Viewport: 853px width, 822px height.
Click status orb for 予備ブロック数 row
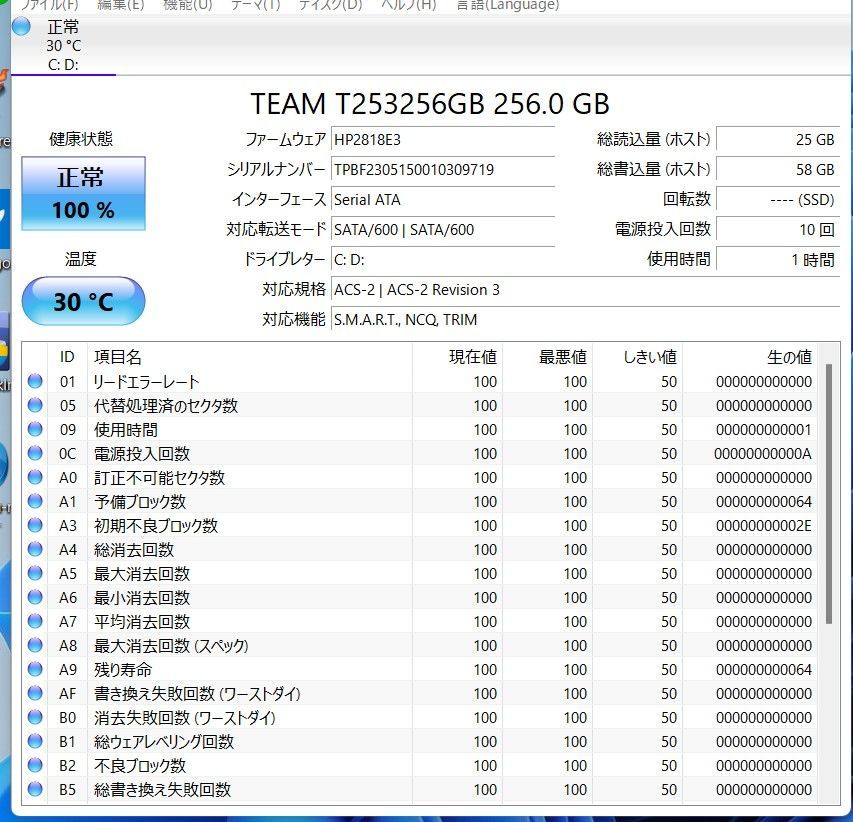(x=35, y=501)
